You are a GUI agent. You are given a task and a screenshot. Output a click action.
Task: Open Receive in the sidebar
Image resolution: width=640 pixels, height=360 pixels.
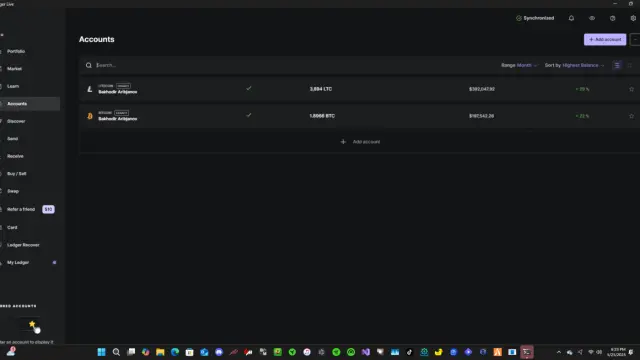15,156
